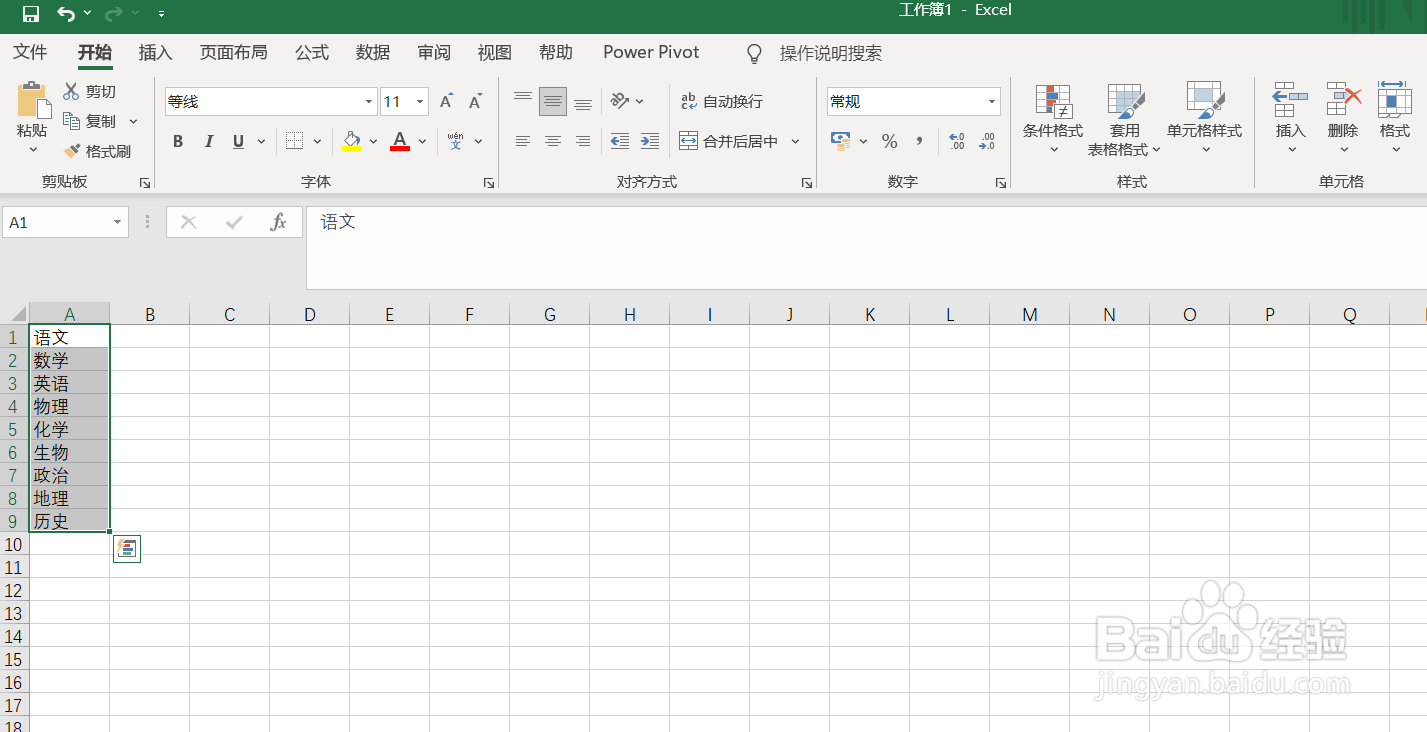1427x732 pixels.
Task: Toggle bold formatting
Action: (x=178, y=141)
